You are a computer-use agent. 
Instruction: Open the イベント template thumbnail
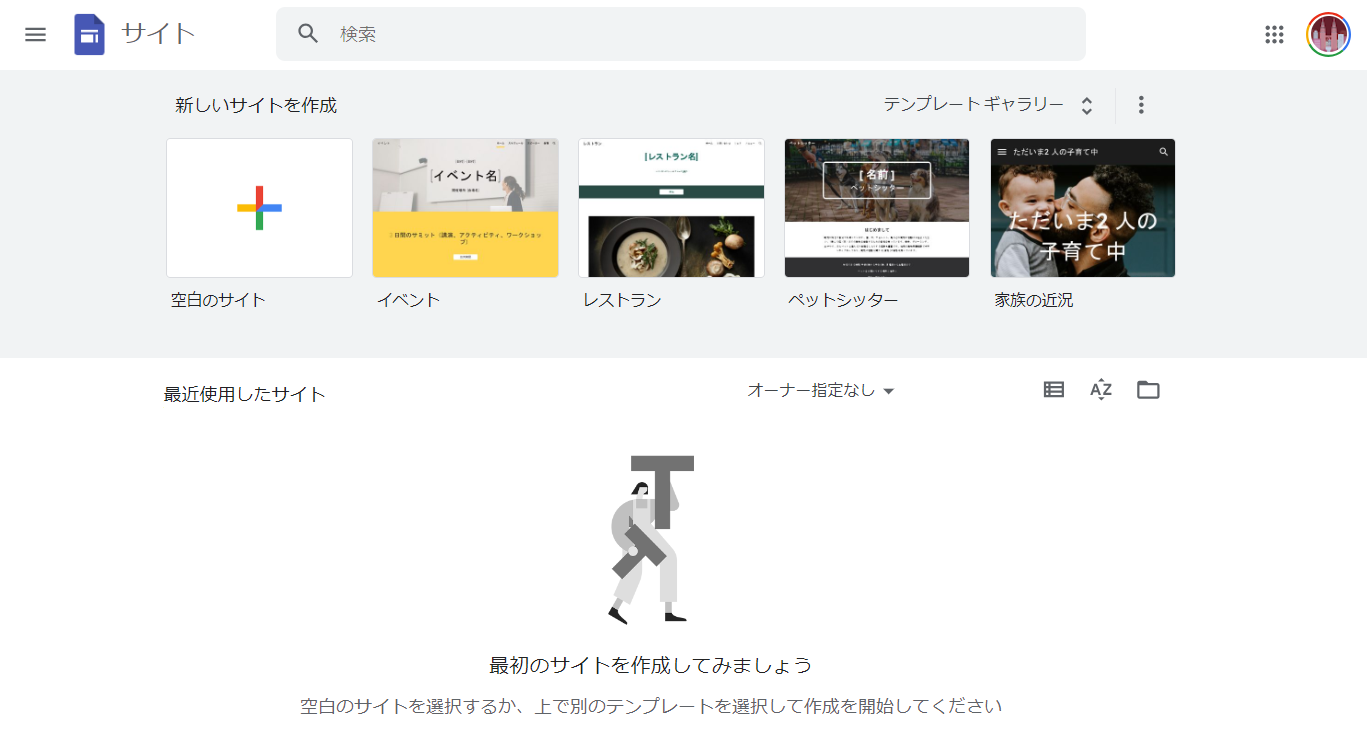tap(465, 208)
